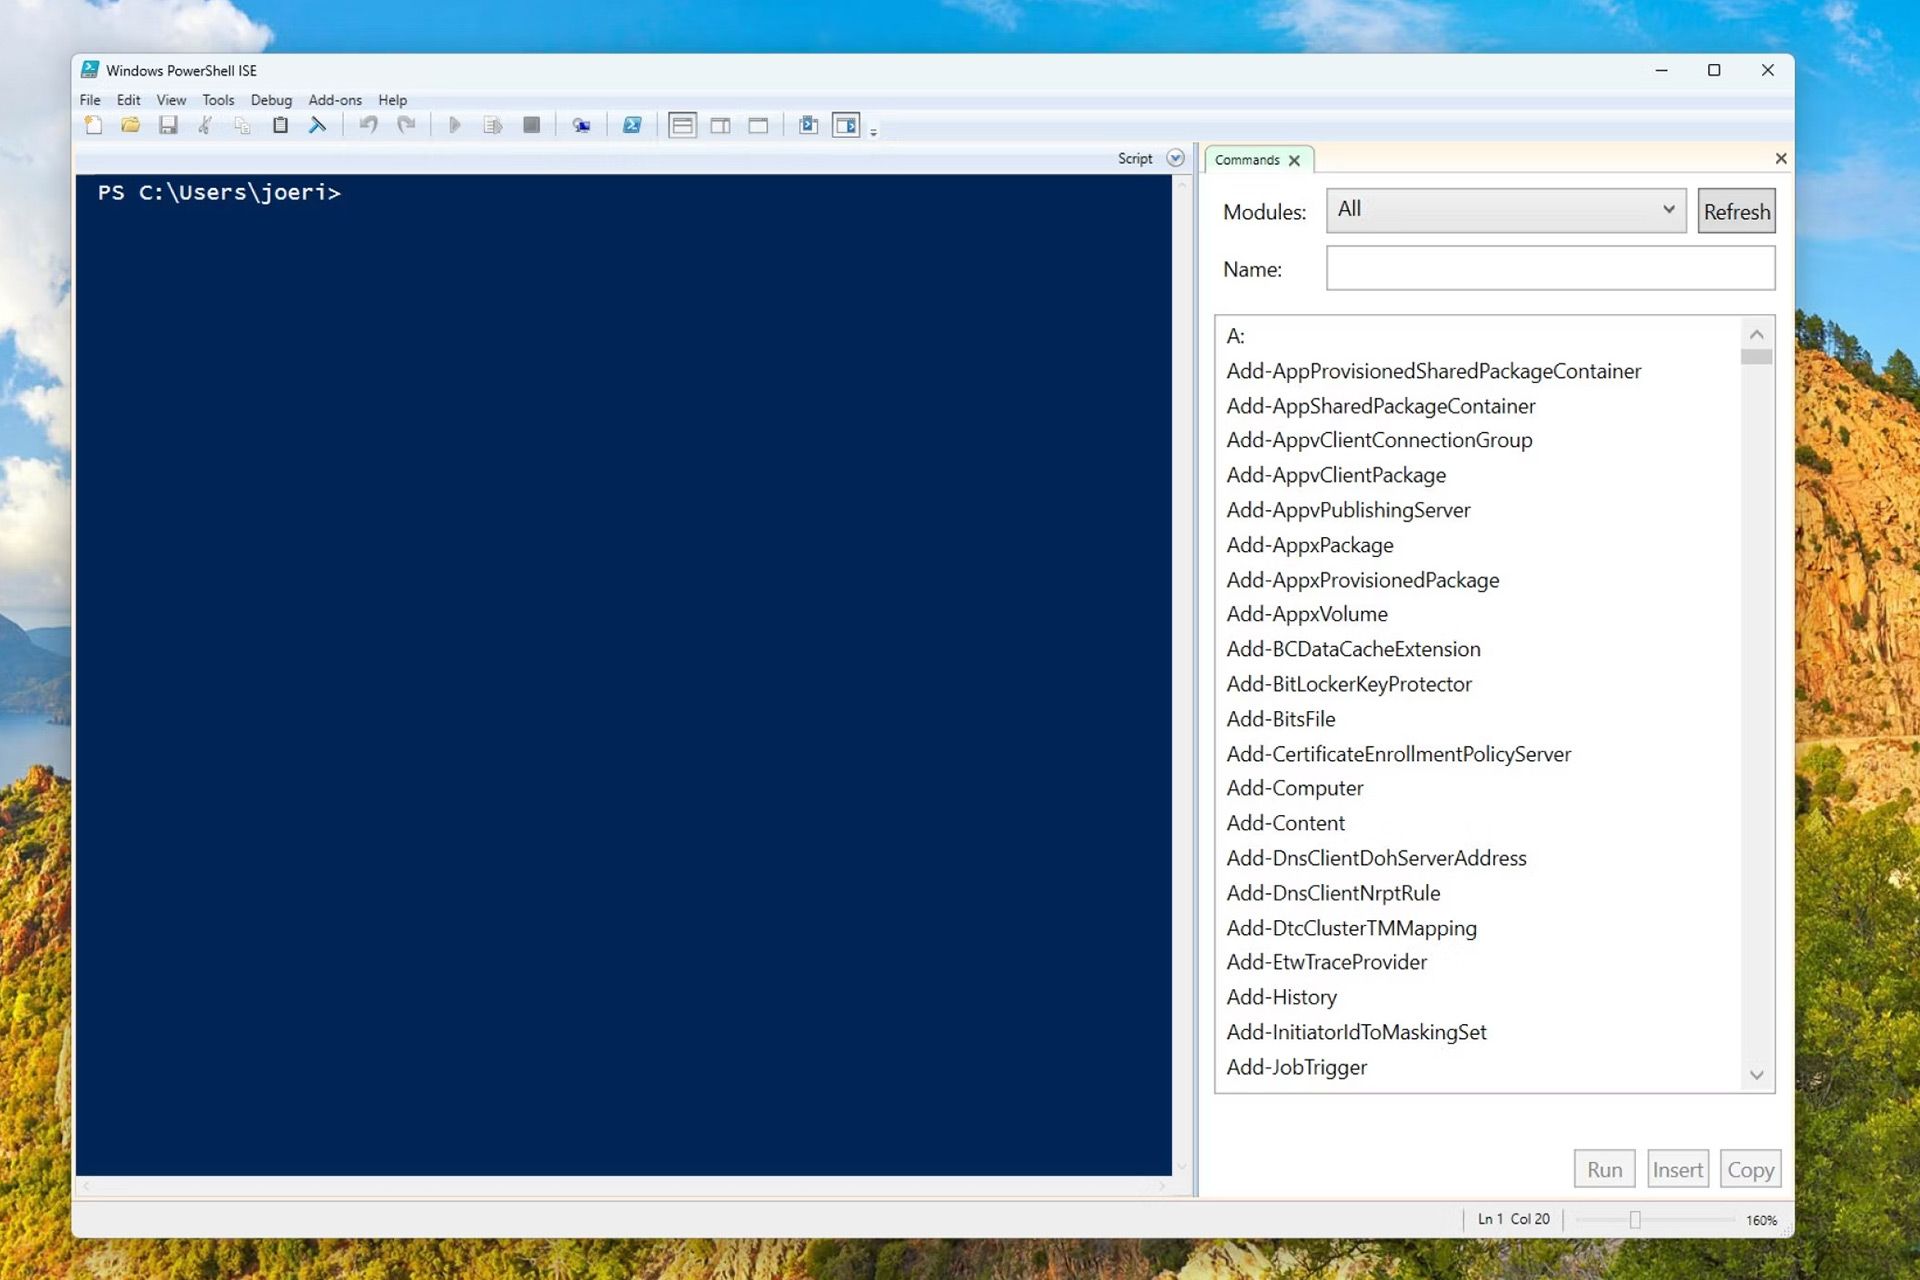Click the Refresh button in Commands panel
This screenshot has height=1280, width=1920.
(x=1736, y=211)
